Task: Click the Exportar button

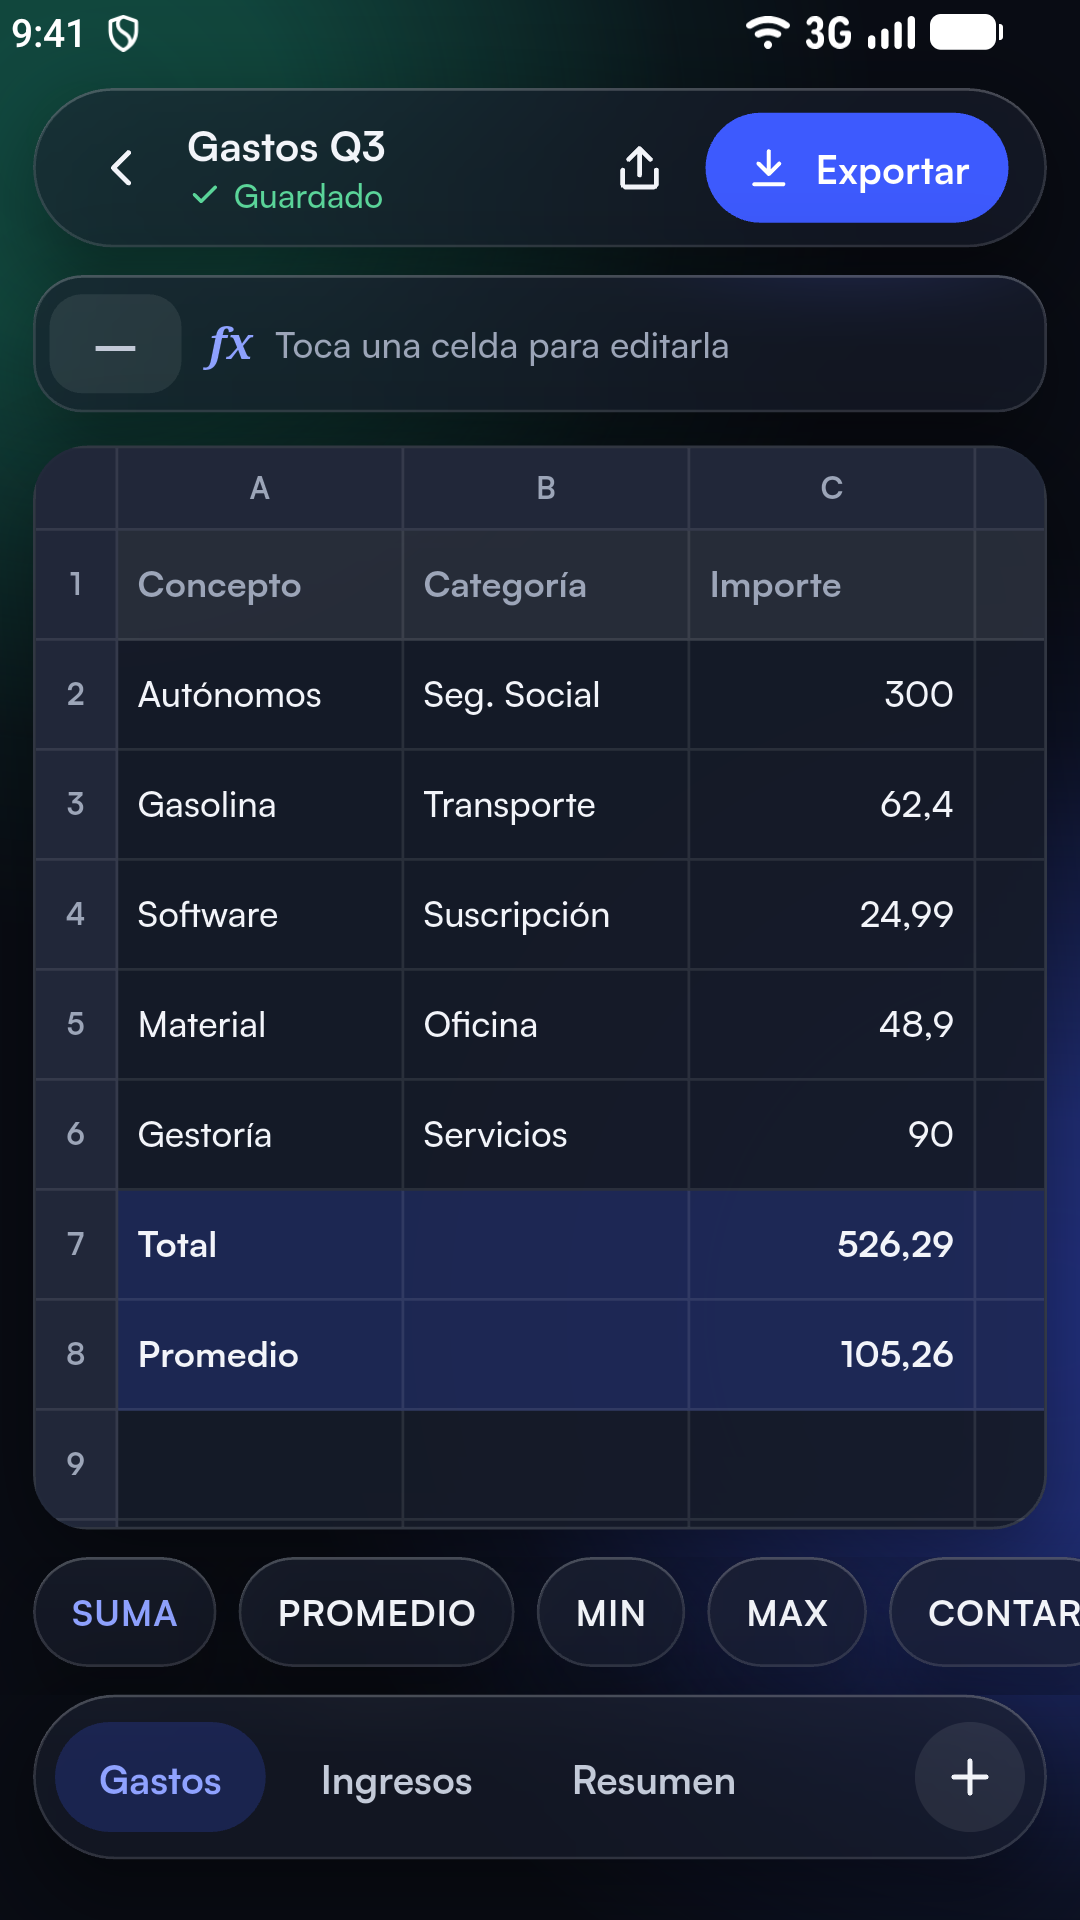Action: click(857, 168)
